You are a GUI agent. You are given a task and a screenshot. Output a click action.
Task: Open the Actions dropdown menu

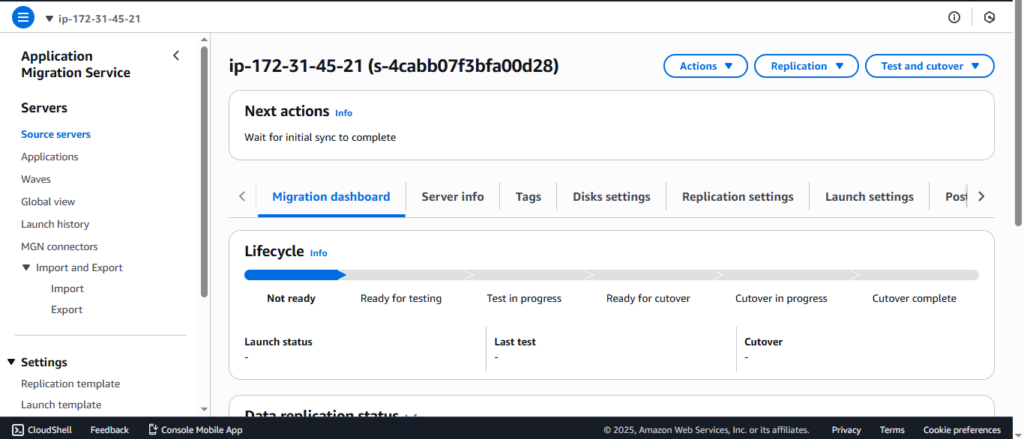(706, 66)
